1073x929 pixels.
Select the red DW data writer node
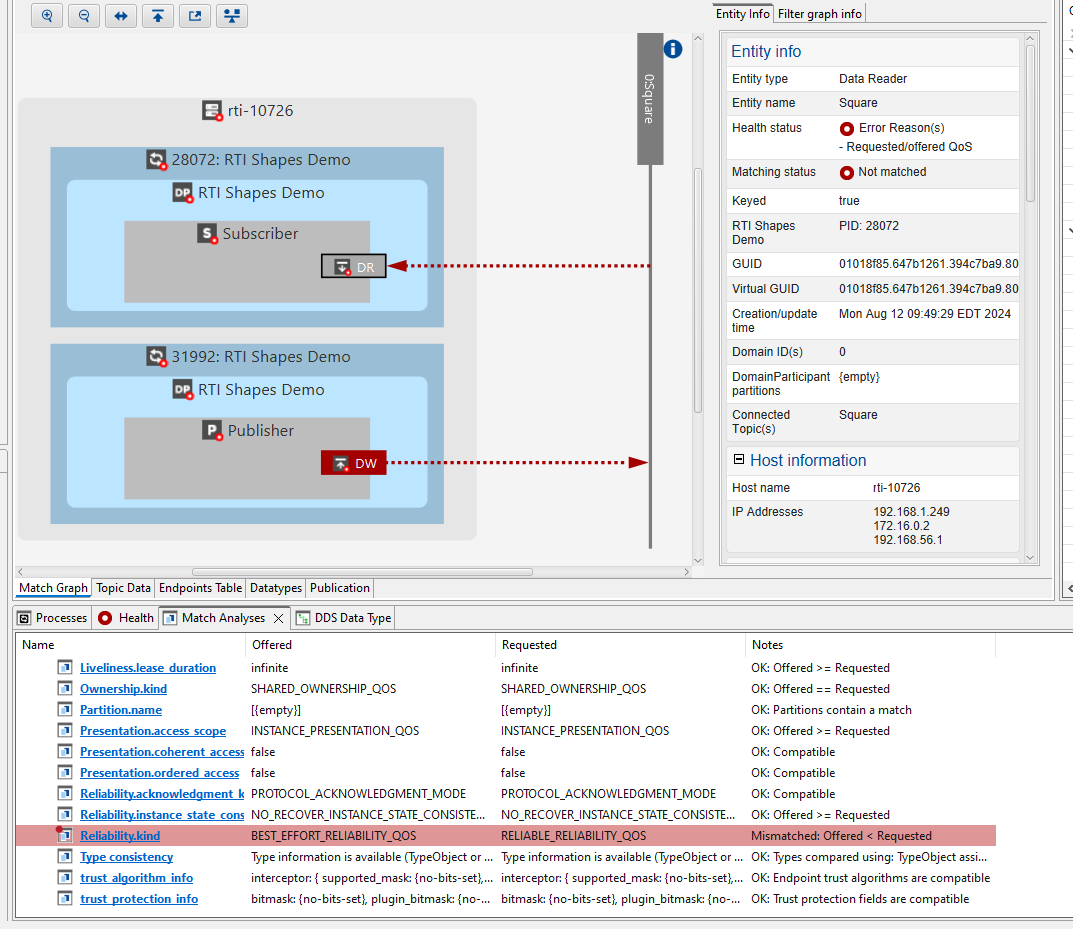tap(354, 463)
